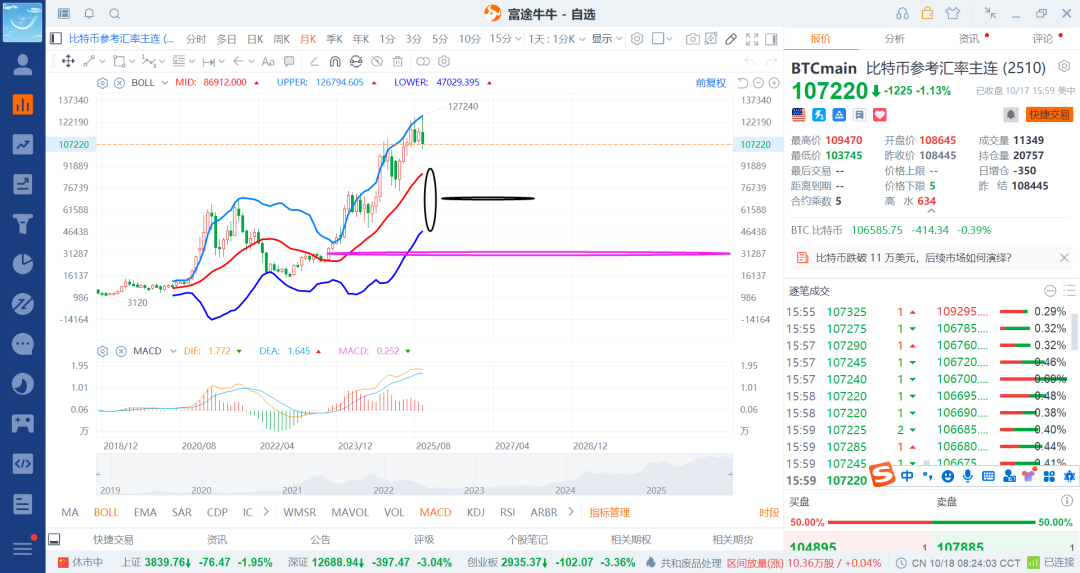The height and width of the screenshot is (573, 1080).
Task: Select the magnet snap drawing tool
Action: [335, 61]
